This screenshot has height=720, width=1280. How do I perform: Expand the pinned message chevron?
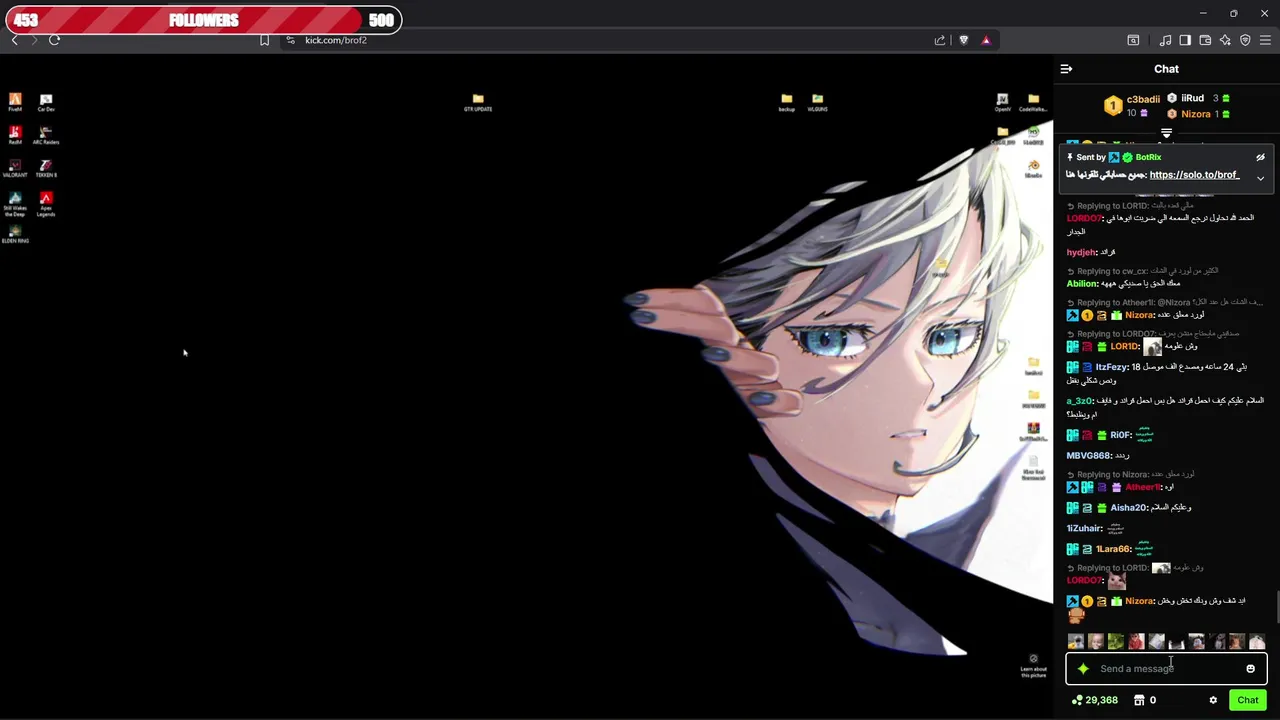point(1260,178)
